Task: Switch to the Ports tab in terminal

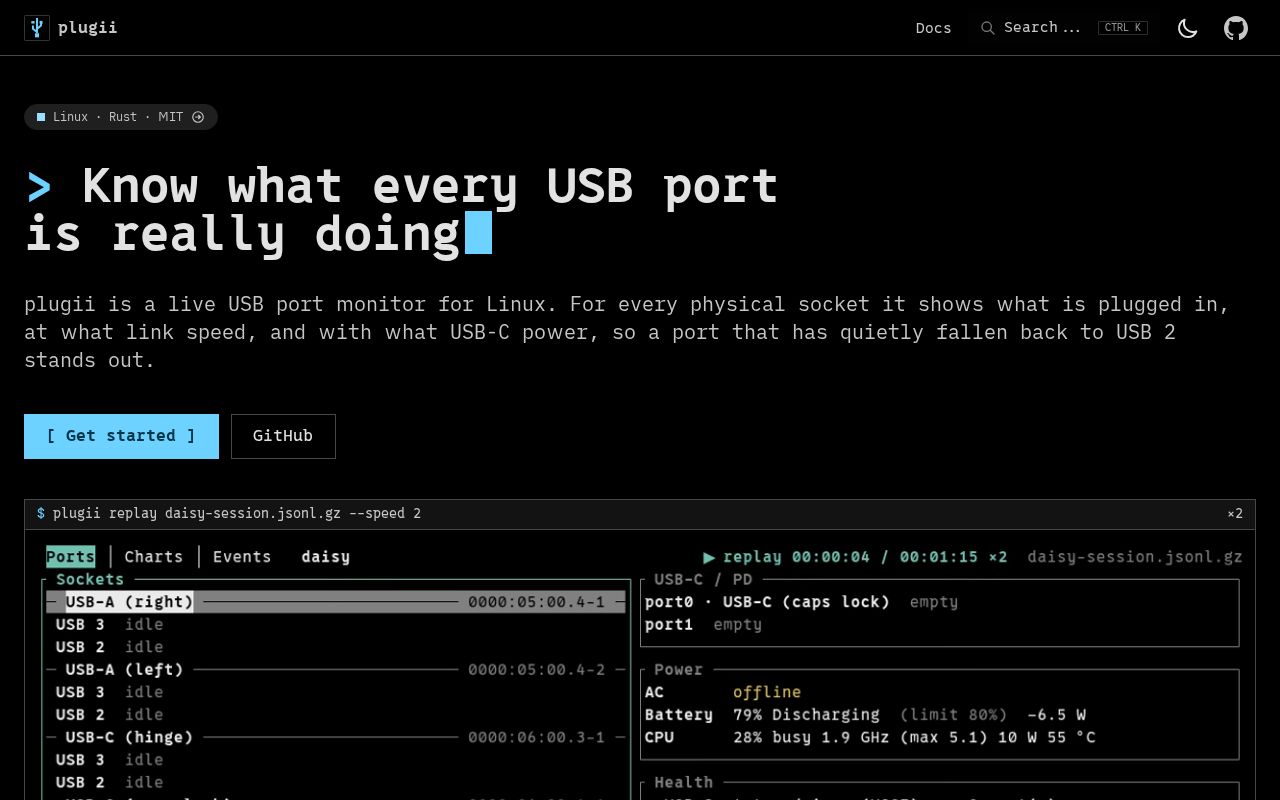Action: (x=70, y=557)
